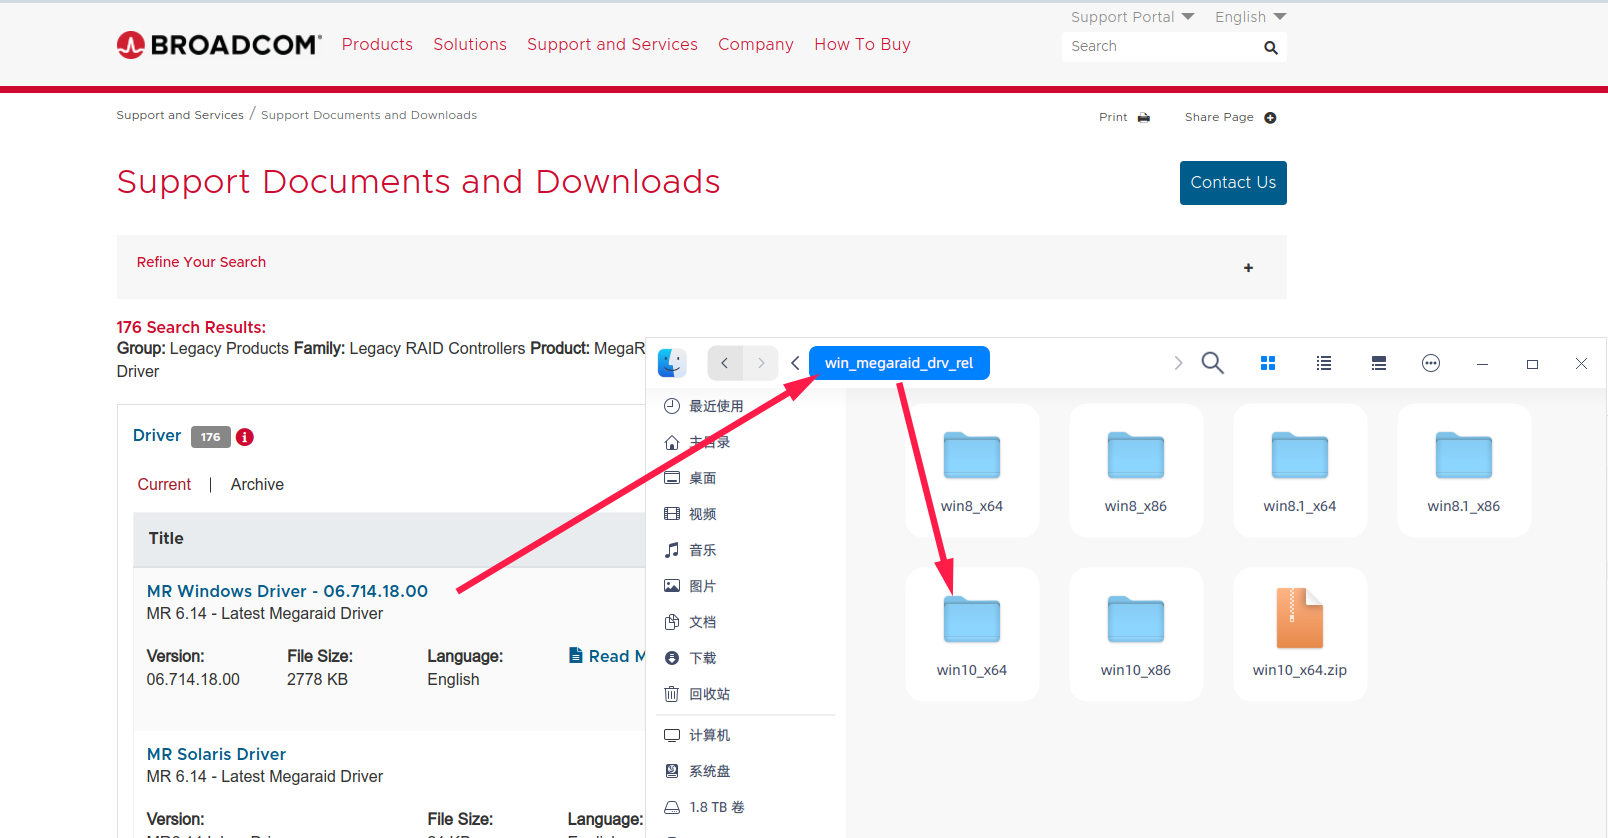1608x838 pixels.
Task: Expand the Refine Your Search panel
Action: [x=1248, y=268]
